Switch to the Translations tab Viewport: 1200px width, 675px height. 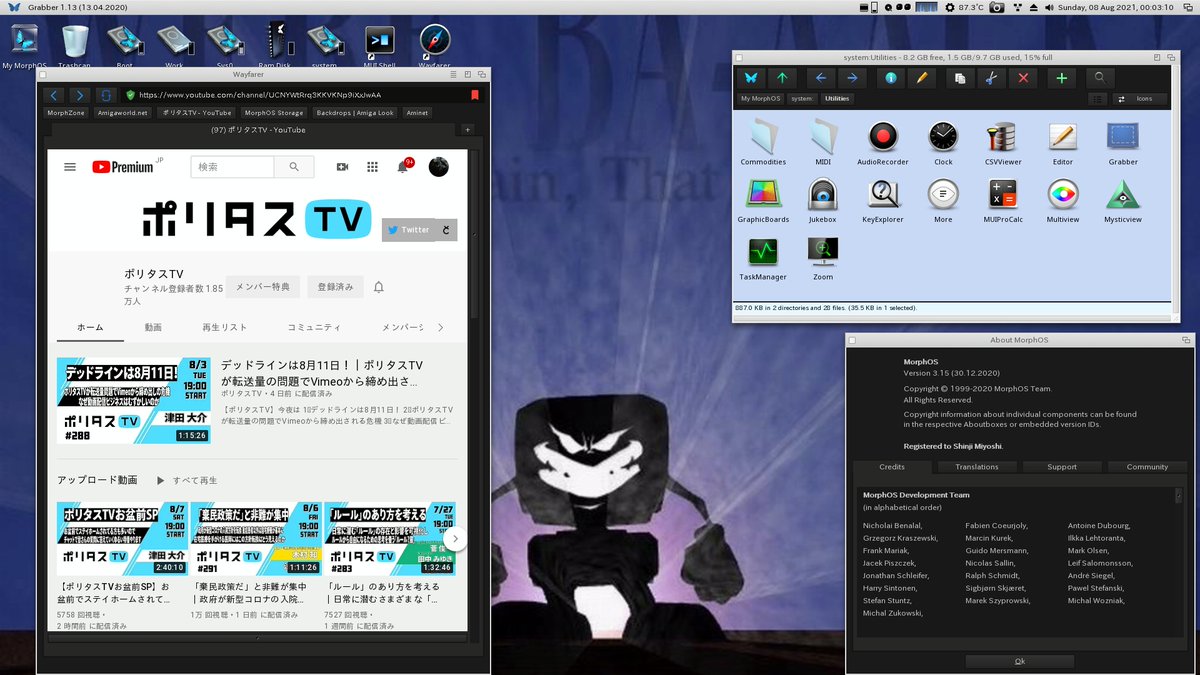click(x=976, y=467)
